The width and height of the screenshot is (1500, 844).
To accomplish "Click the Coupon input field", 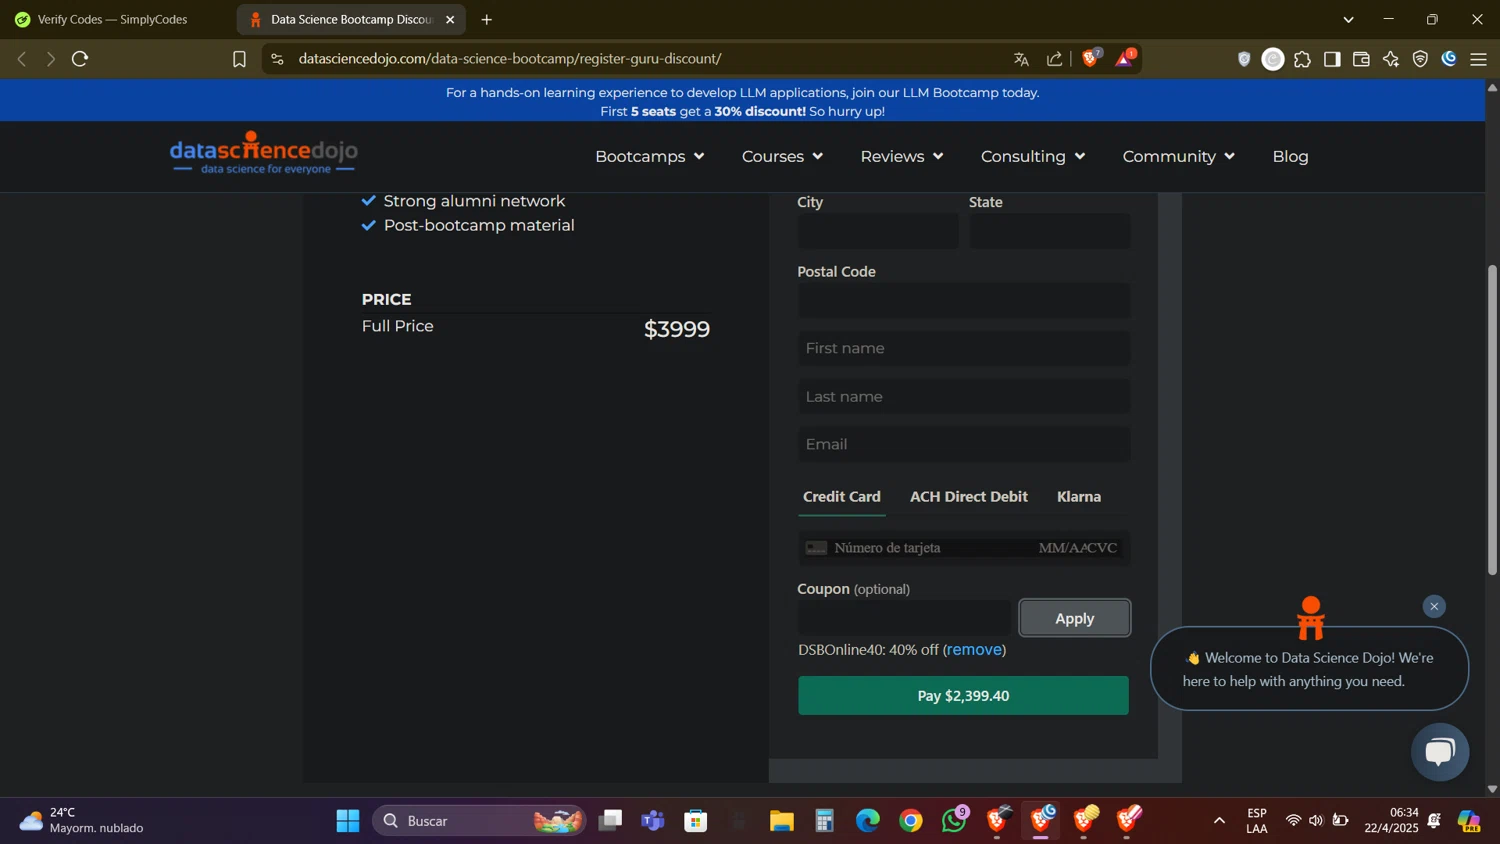I will (x=904, y=618).
